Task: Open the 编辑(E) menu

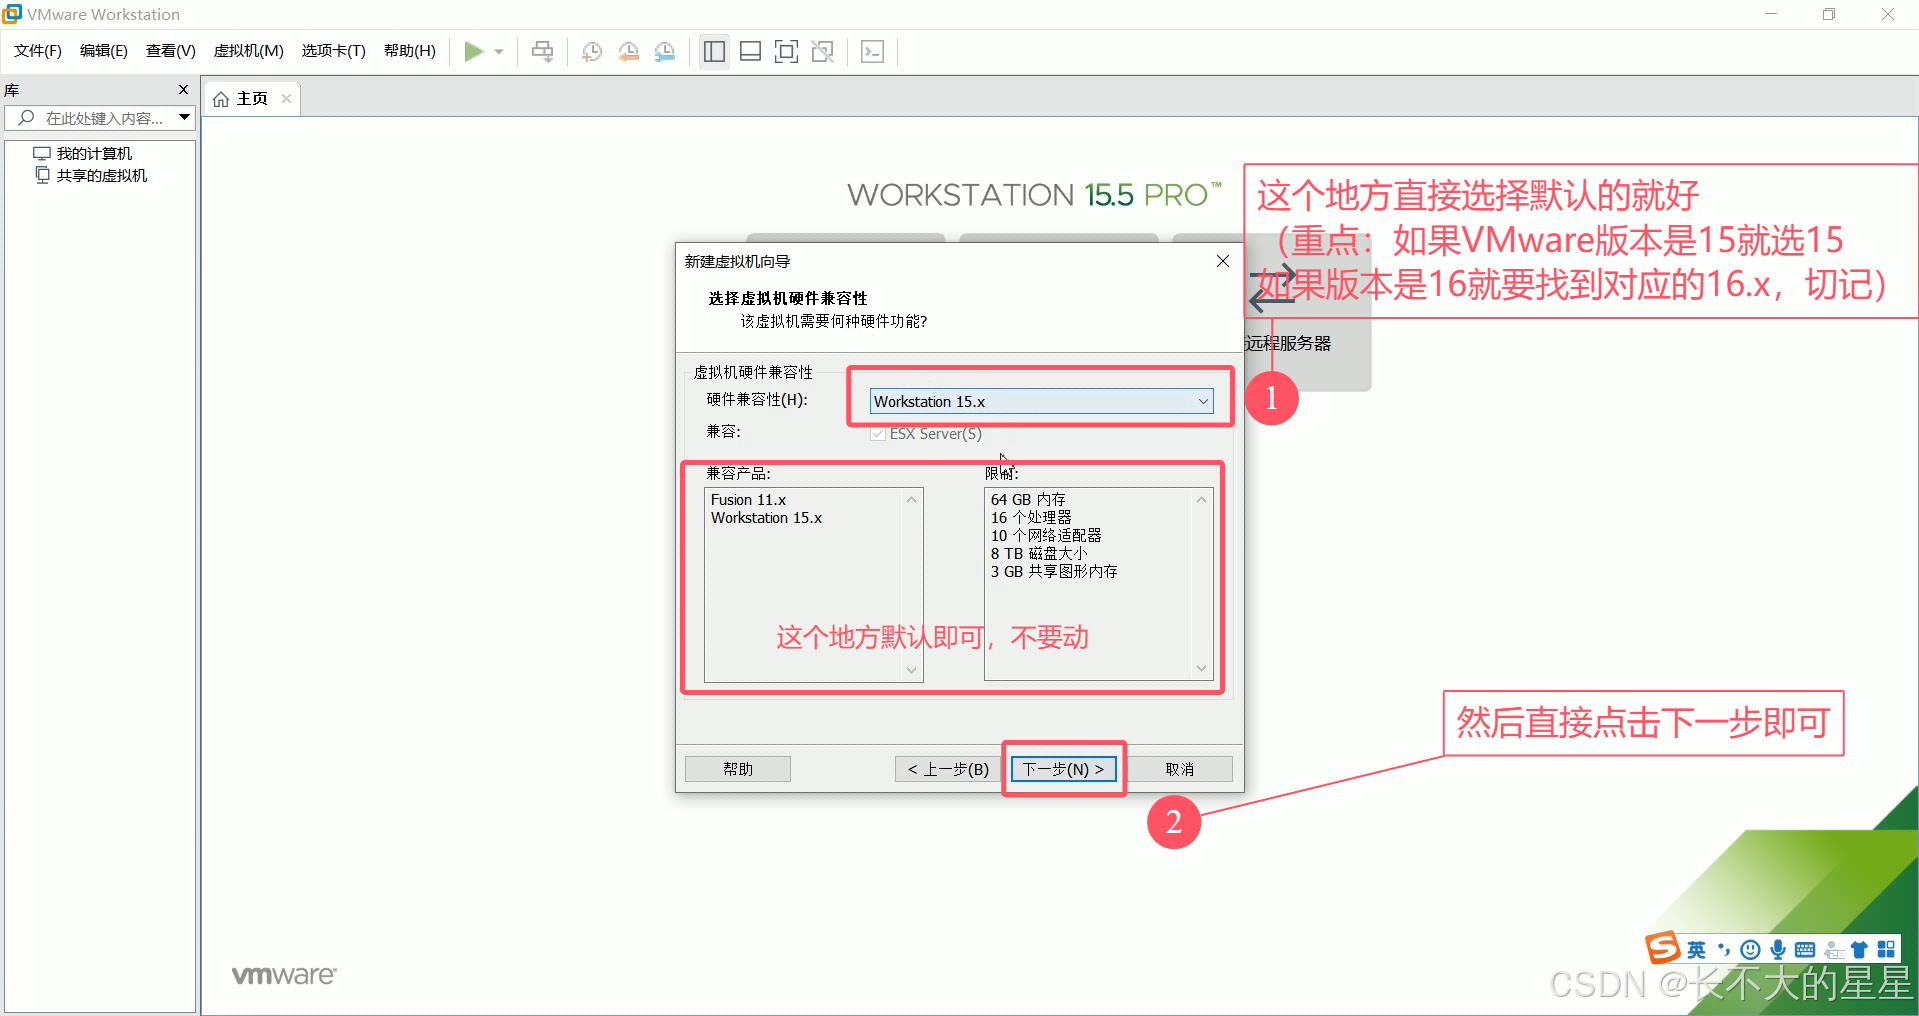Action: tap(104, 51)
